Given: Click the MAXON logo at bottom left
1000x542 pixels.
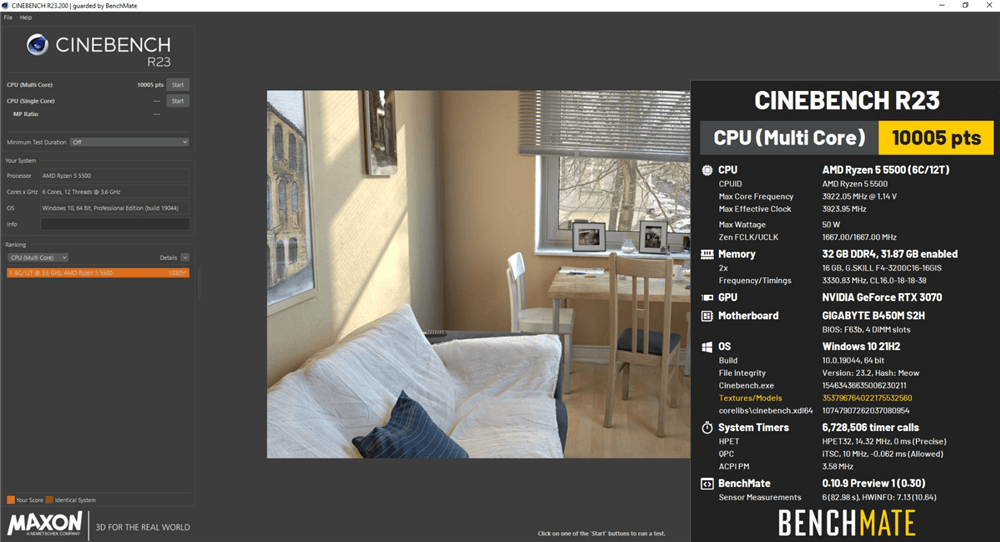Looking at the screenshot, I should (45, 524).
